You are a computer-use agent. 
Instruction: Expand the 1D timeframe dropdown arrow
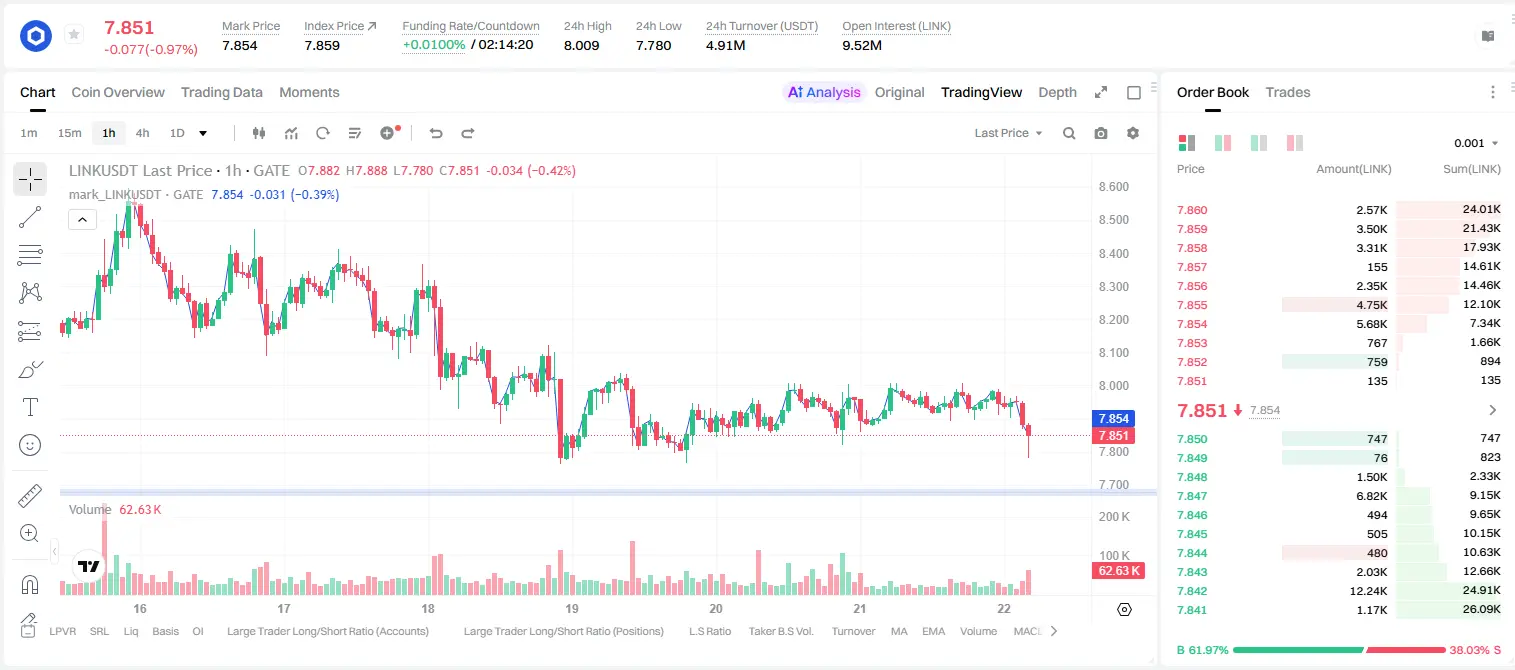click(x=203, y=133)
